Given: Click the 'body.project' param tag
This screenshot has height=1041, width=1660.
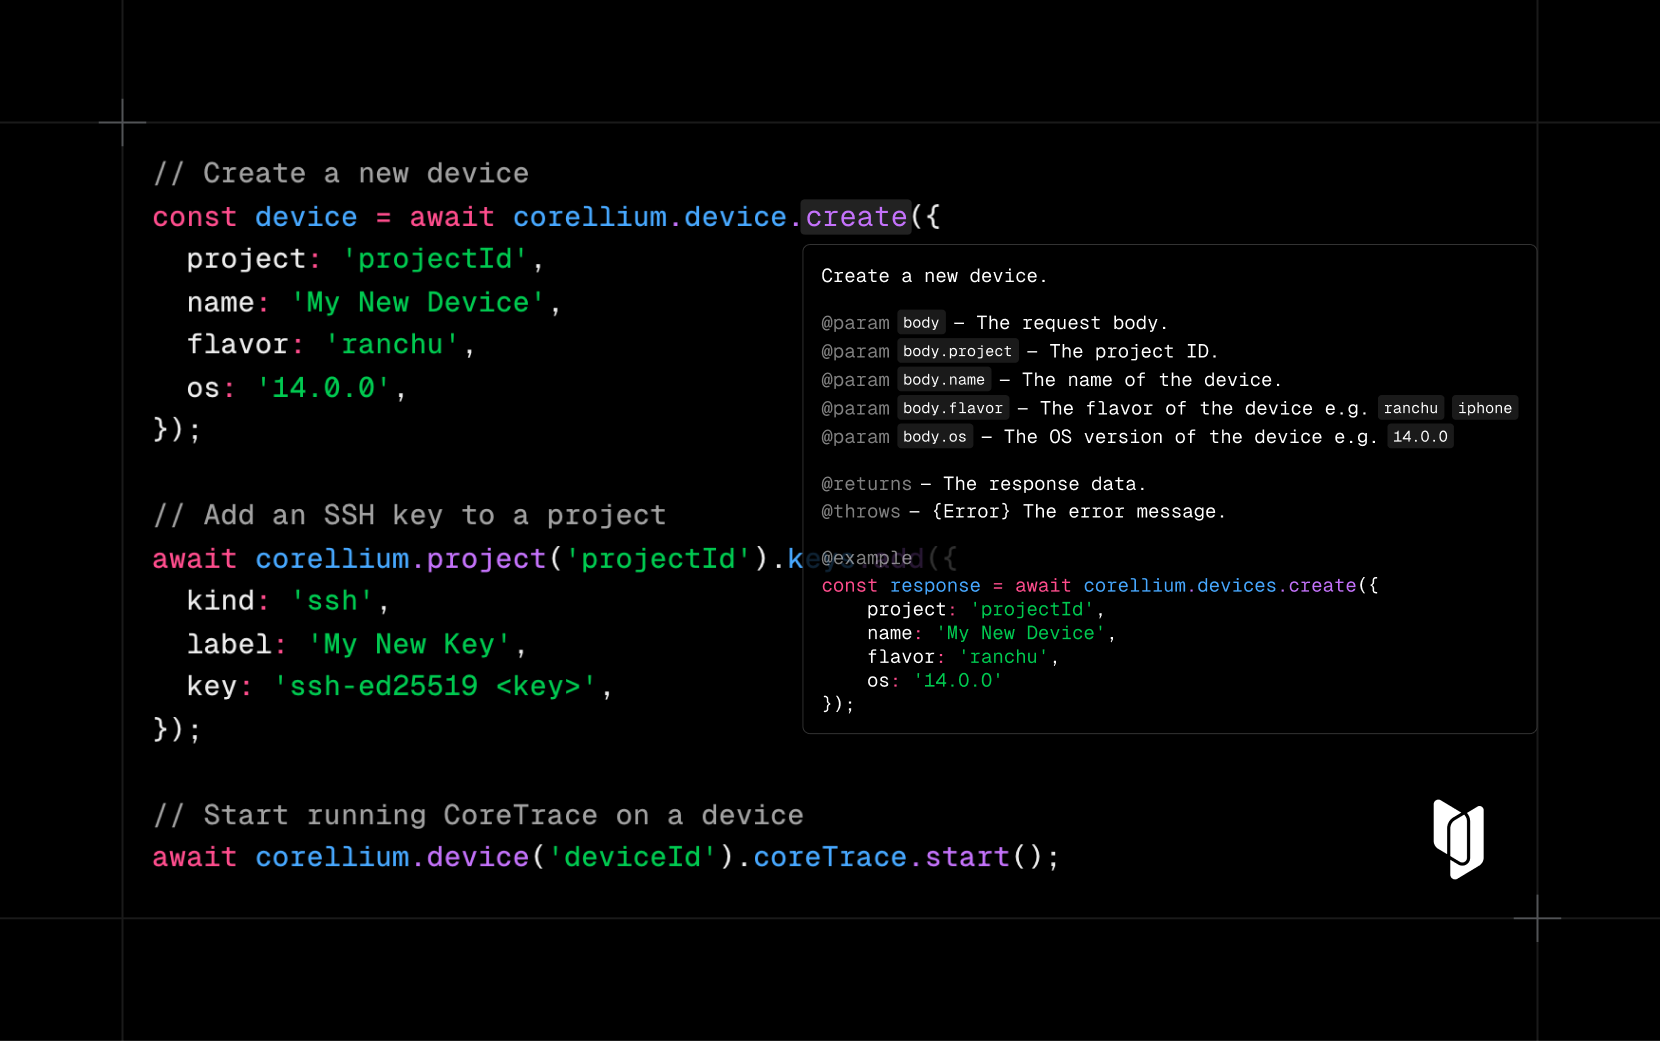Looking at the screenshot, I should (957, 351).
